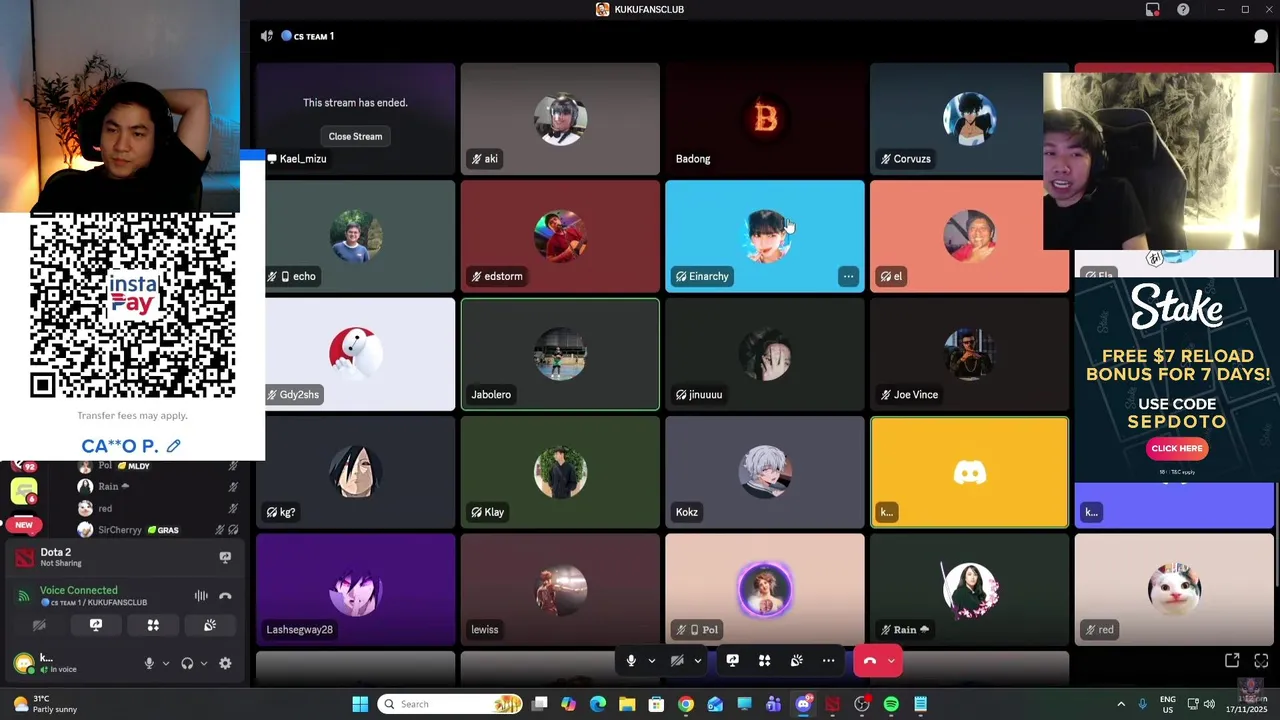
Task: Open three-dot menu on Einarchy tile
Action: pos(848,276)
